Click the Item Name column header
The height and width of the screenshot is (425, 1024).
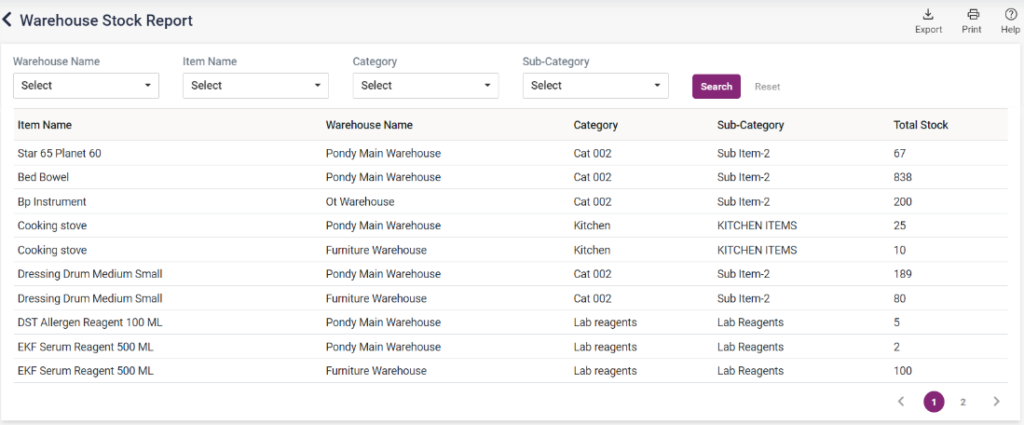[45, 125]
